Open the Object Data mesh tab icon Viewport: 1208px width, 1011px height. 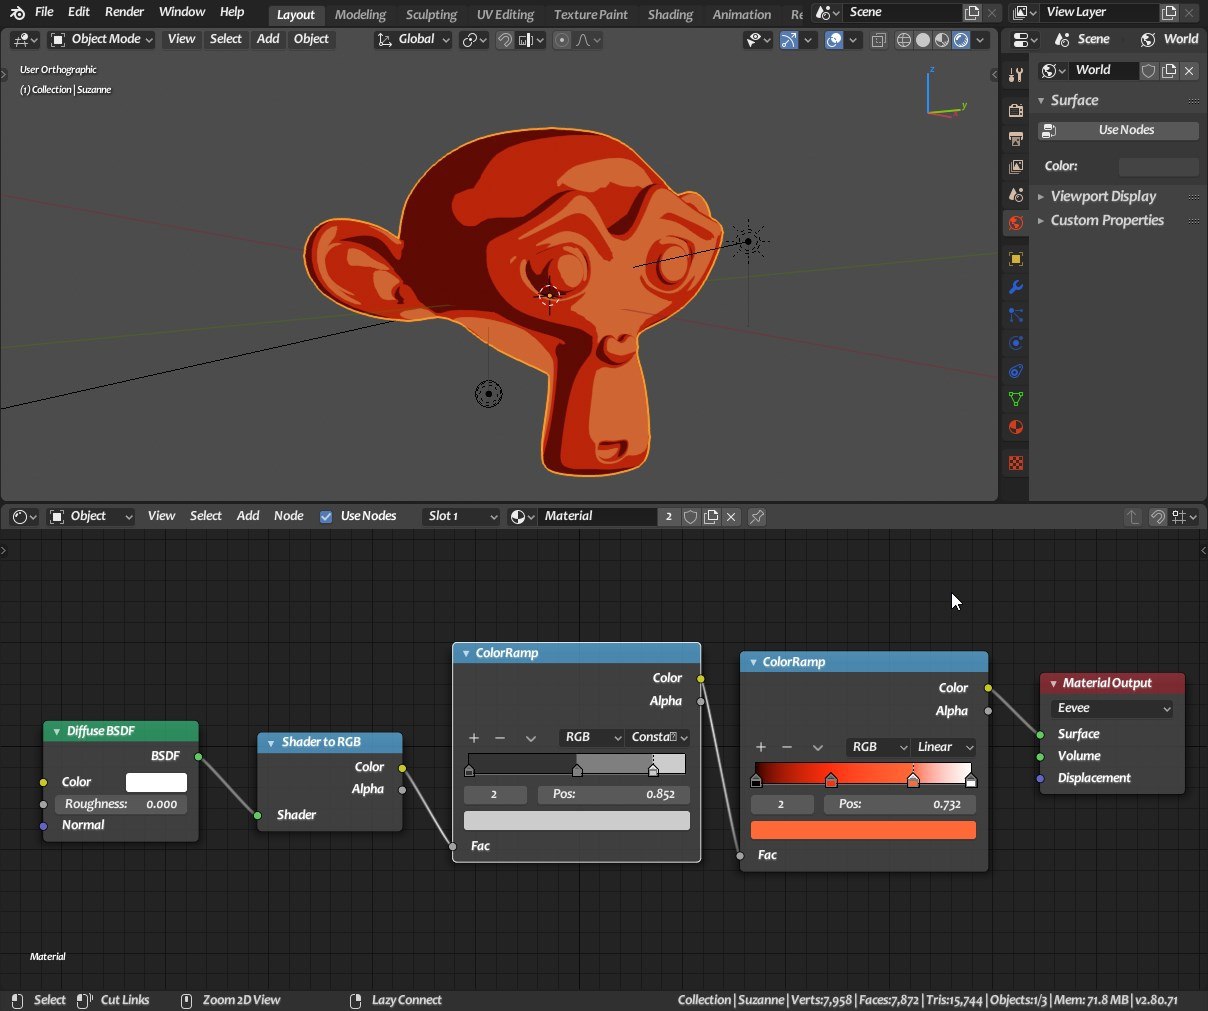tap(1015, 399)
